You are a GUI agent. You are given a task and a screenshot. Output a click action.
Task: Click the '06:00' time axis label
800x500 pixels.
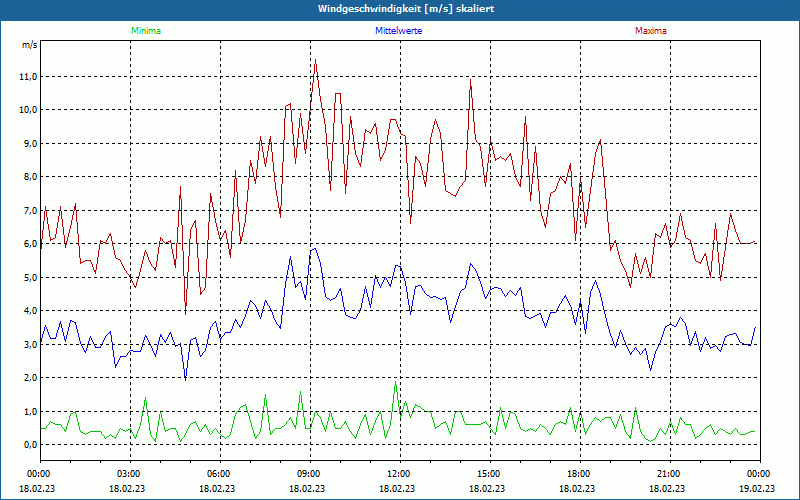(220, 474)
